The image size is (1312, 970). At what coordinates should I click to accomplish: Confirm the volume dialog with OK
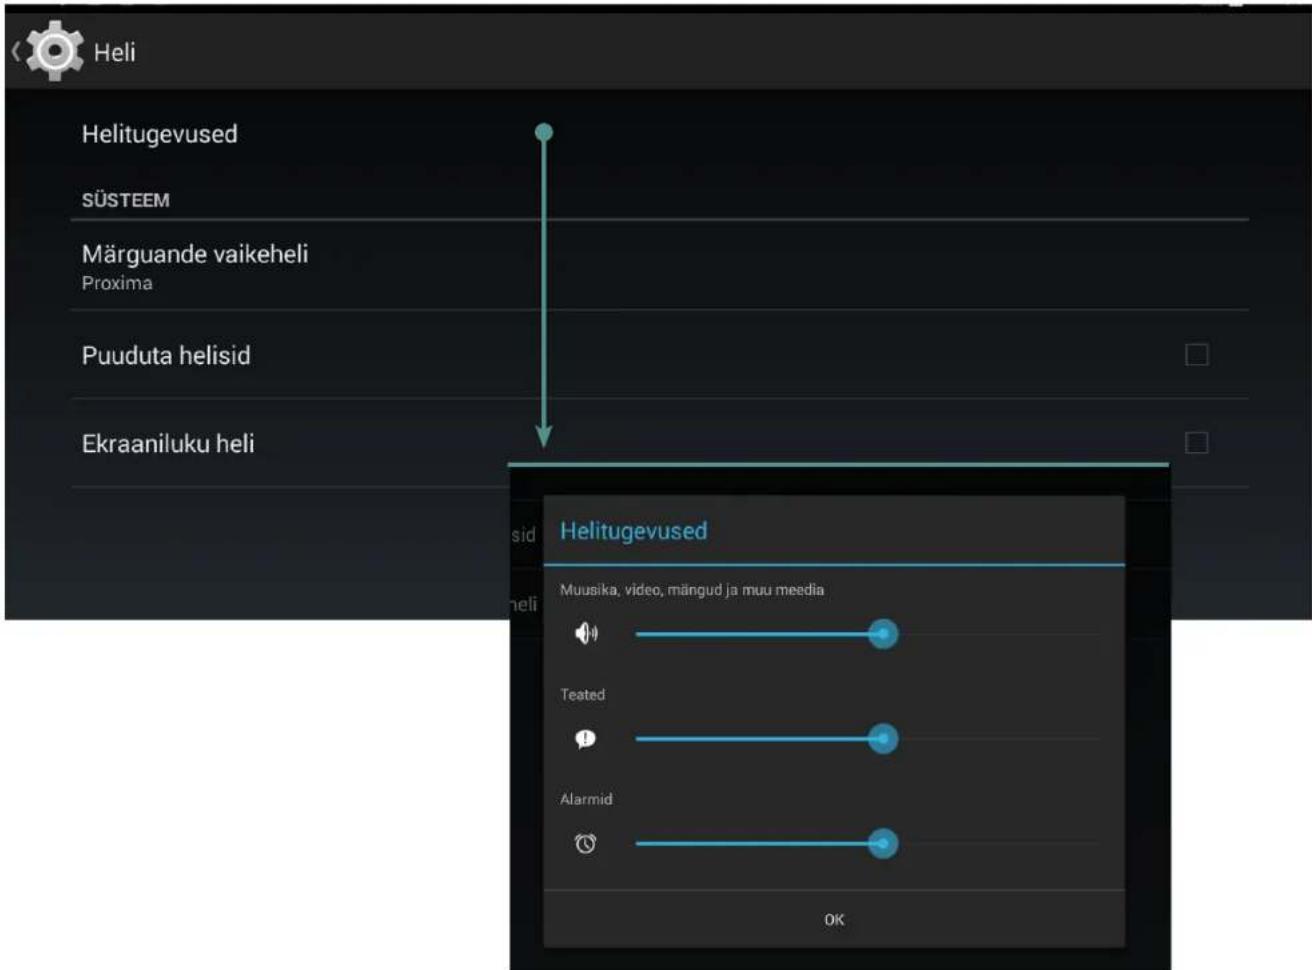pyautogui.click(x=834, y=919)
